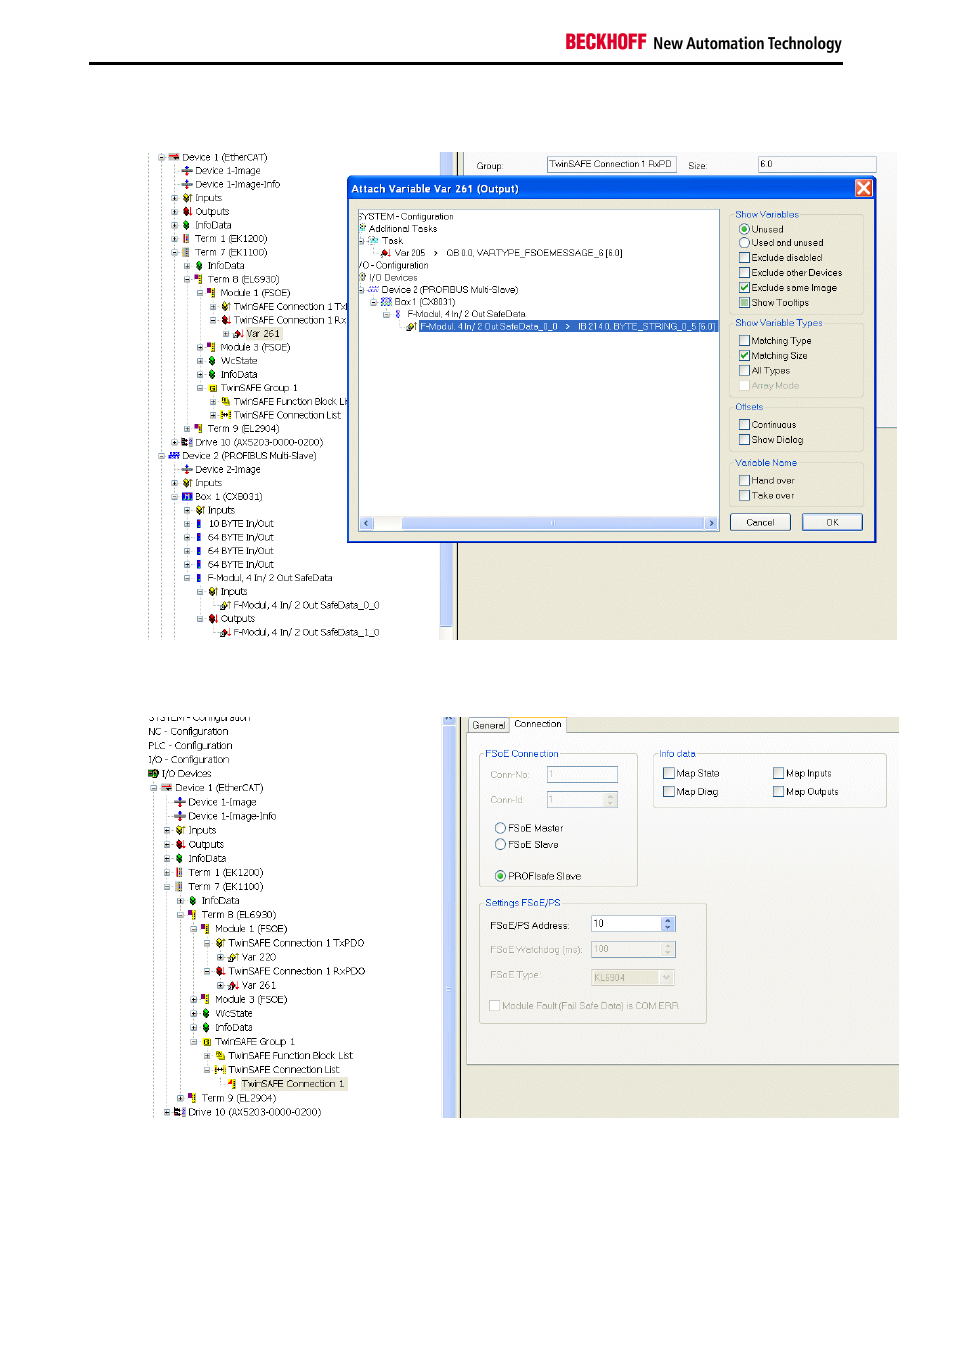Click the F-Modul SafeData module icon in the left project tree
Image resolution: width=954 pixels, height=1351 pixels.
[199, 578]
